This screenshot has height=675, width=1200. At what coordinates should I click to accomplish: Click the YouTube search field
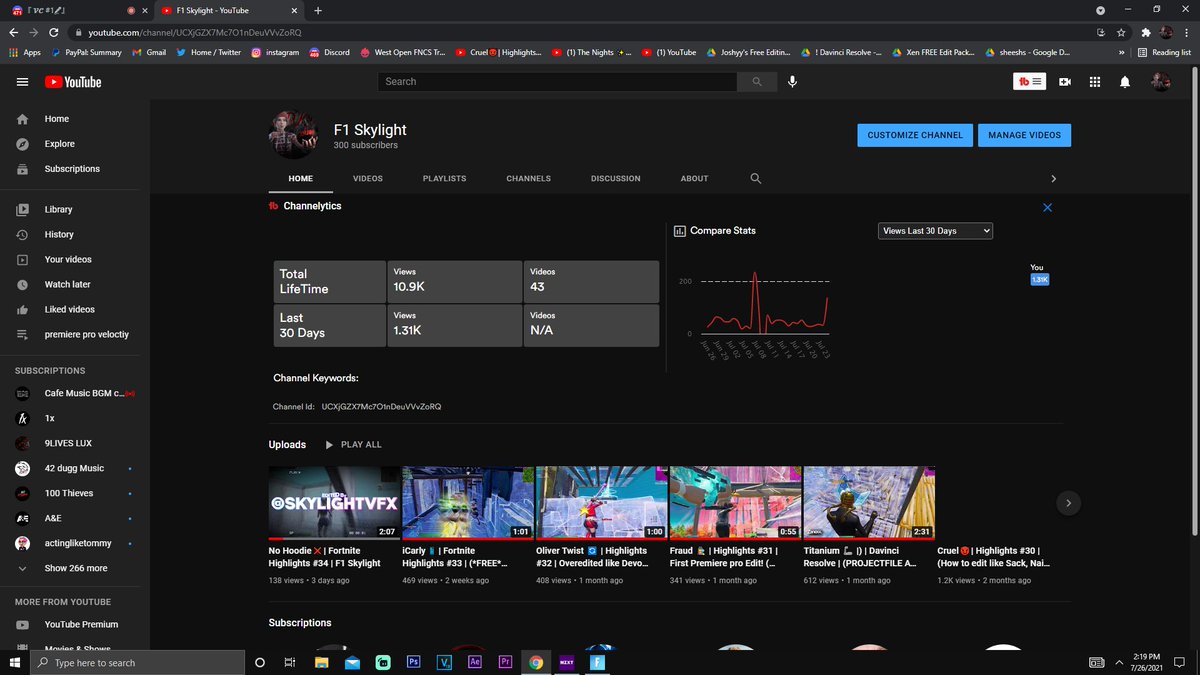556,82
